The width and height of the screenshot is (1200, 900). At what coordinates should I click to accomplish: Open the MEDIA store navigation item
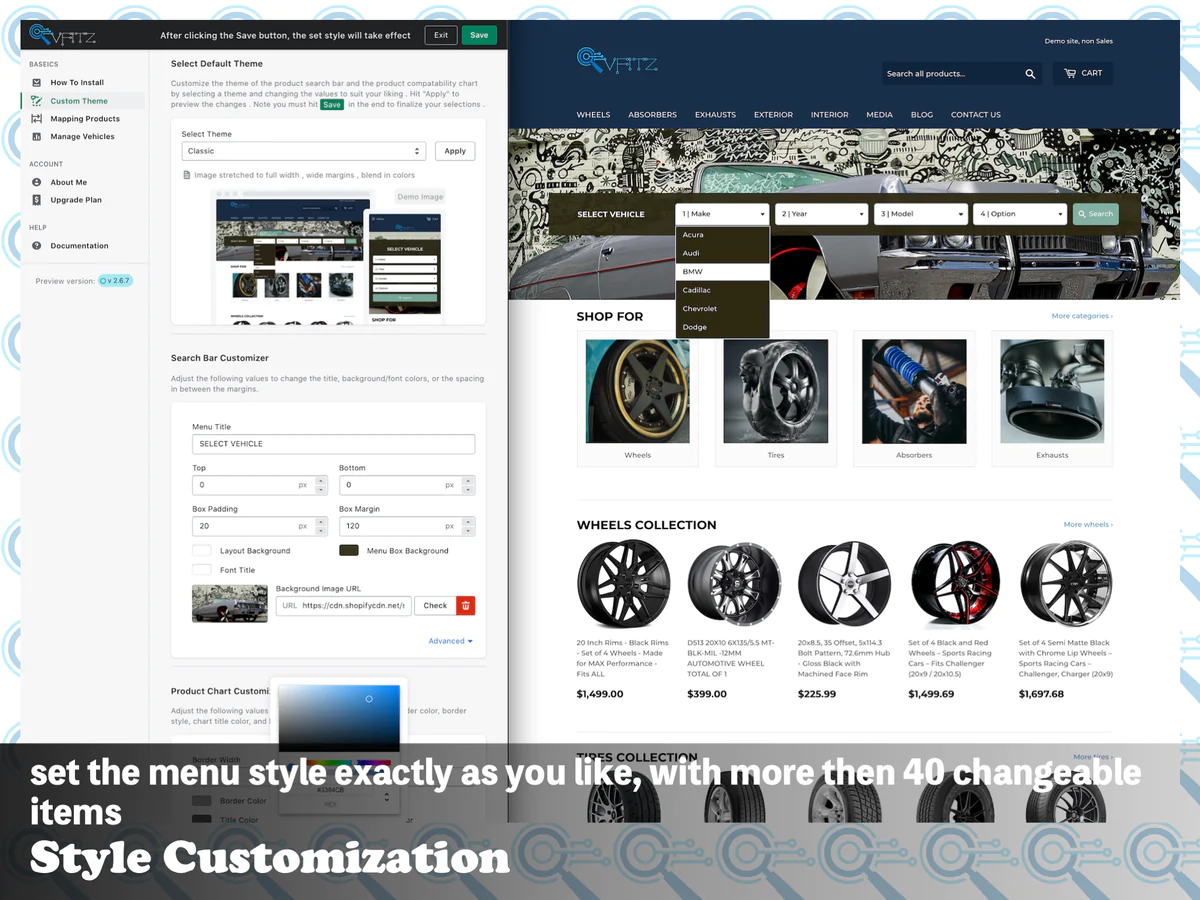pyautogui.click(x=879, y=115)
